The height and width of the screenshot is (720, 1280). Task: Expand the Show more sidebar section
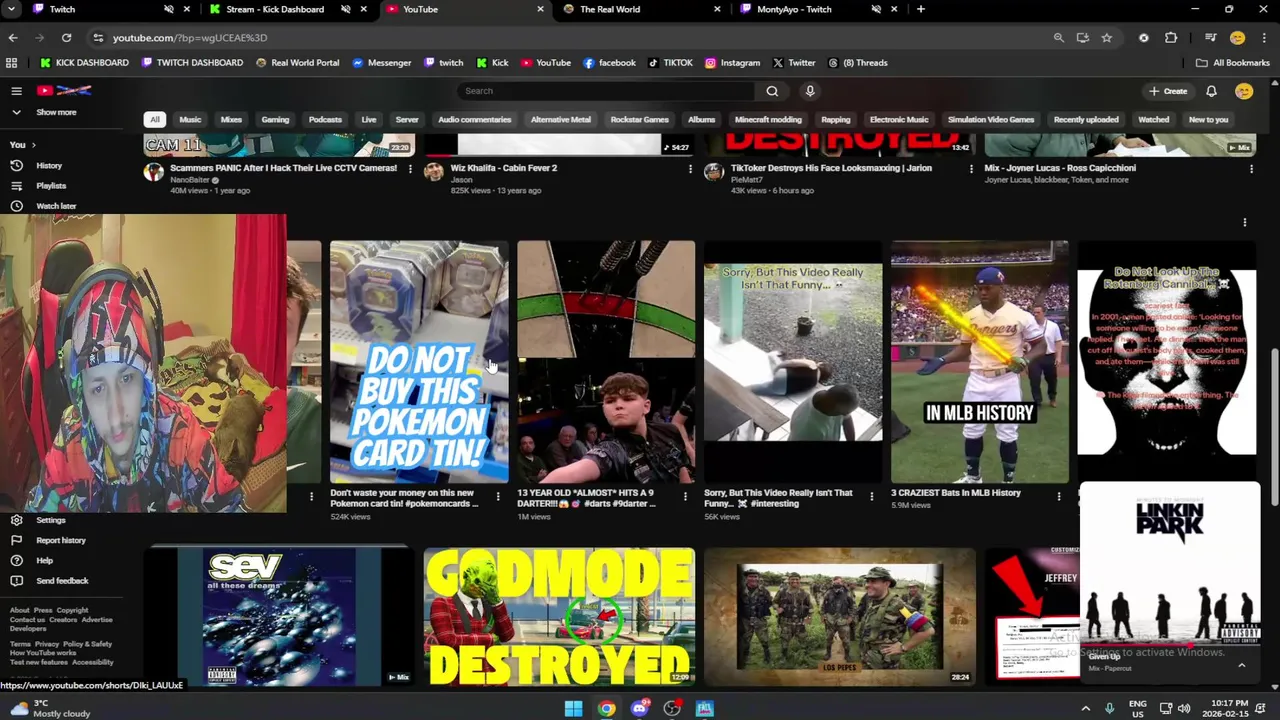[56, 112]
